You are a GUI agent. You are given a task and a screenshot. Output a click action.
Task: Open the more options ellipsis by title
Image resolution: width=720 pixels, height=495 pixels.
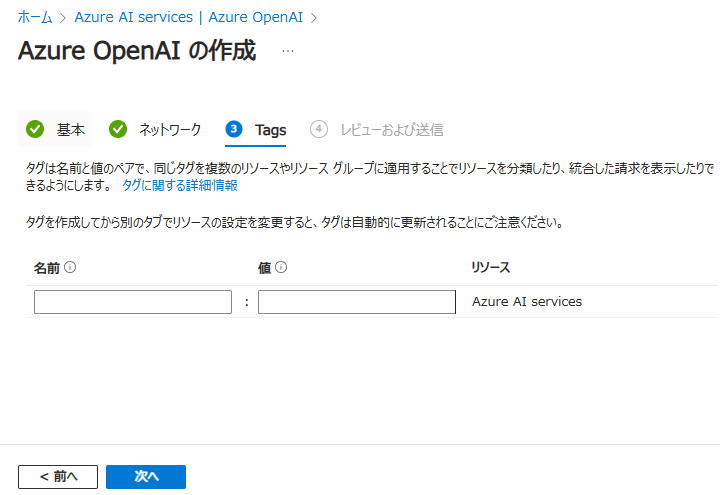(288, 51)
